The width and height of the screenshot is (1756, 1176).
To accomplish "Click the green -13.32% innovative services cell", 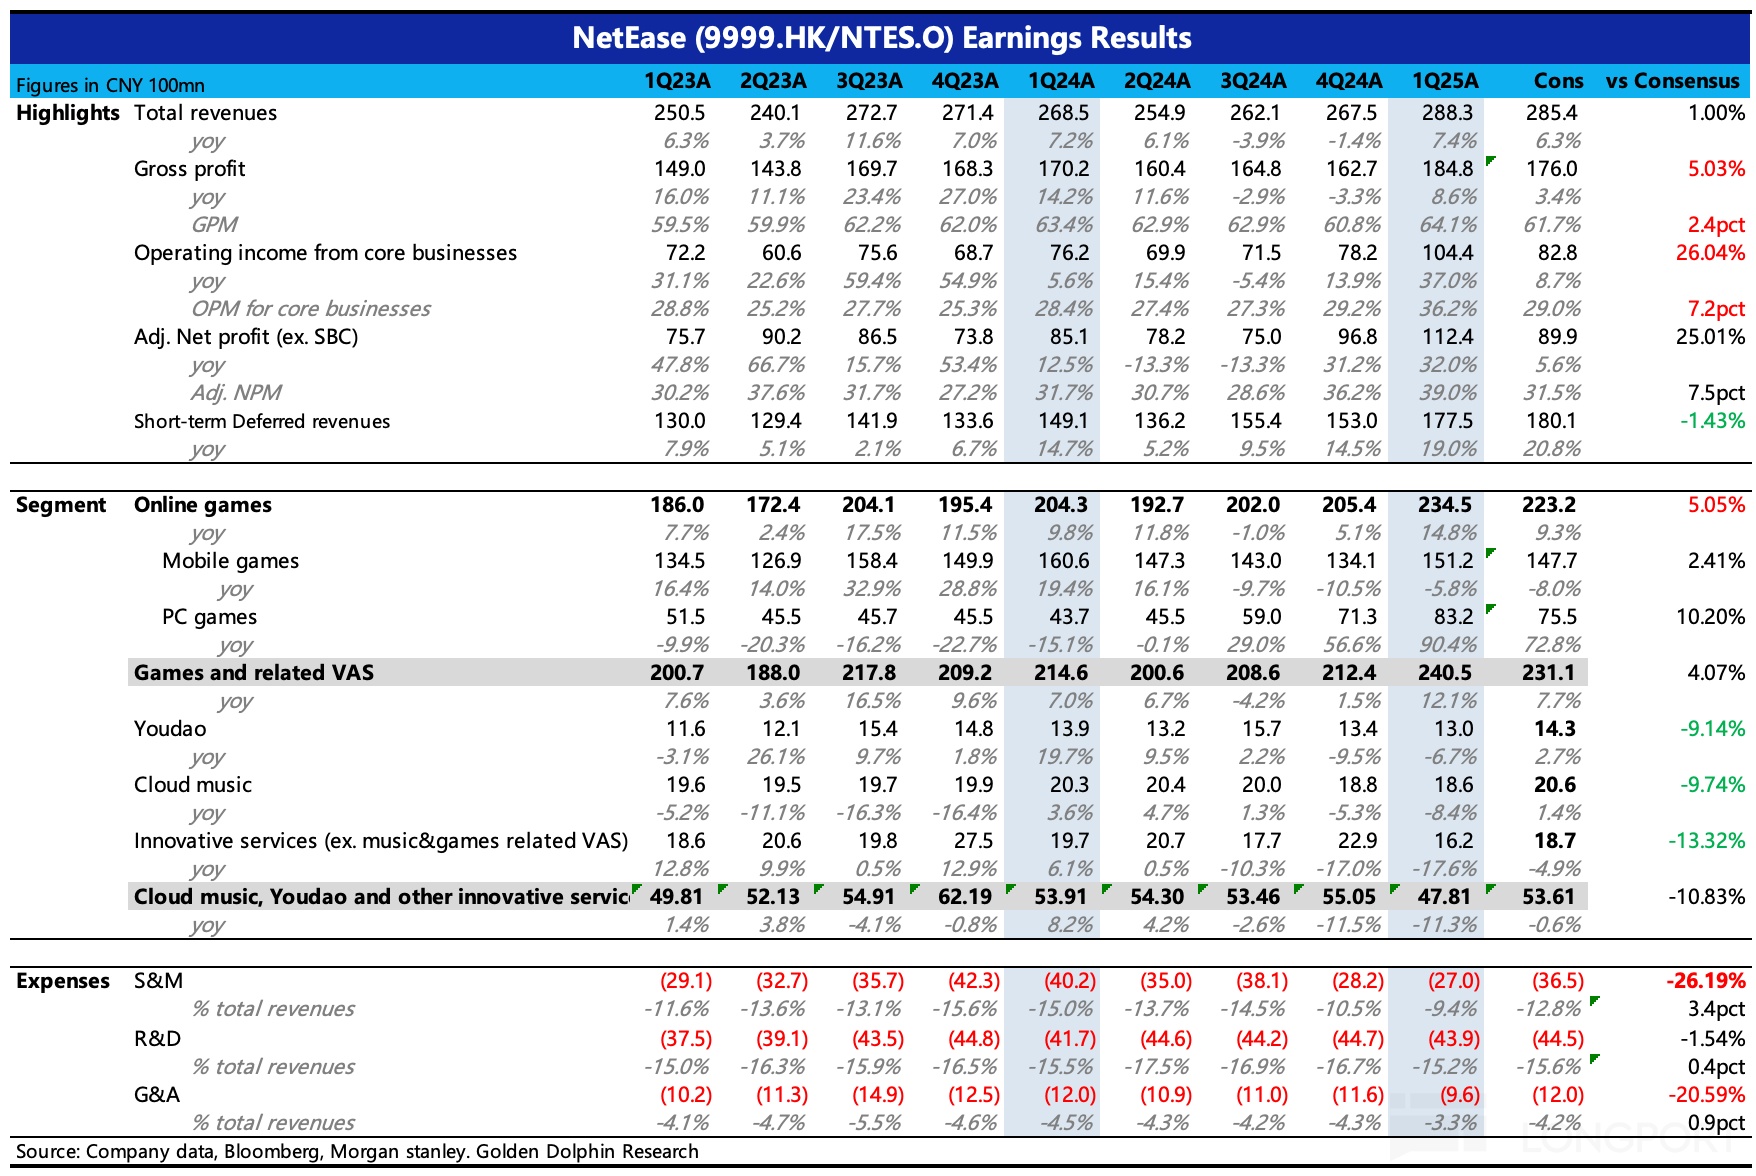I will [1707, 841].
